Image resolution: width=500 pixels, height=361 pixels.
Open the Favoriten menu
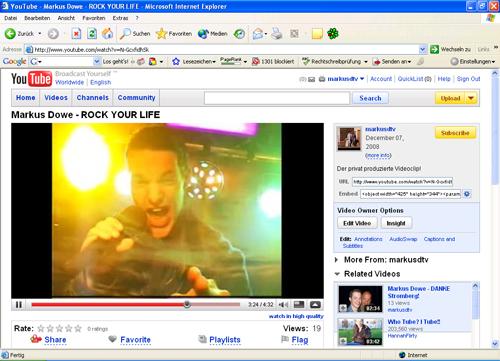tap(94, 18)
